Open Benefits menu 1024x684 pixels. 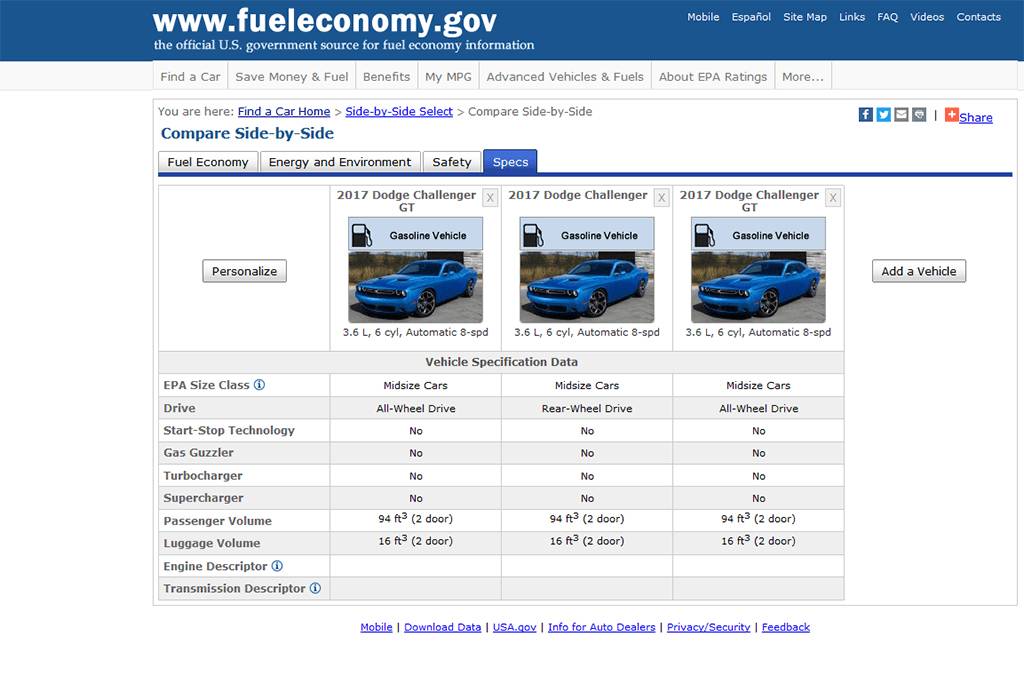[386, 76]
